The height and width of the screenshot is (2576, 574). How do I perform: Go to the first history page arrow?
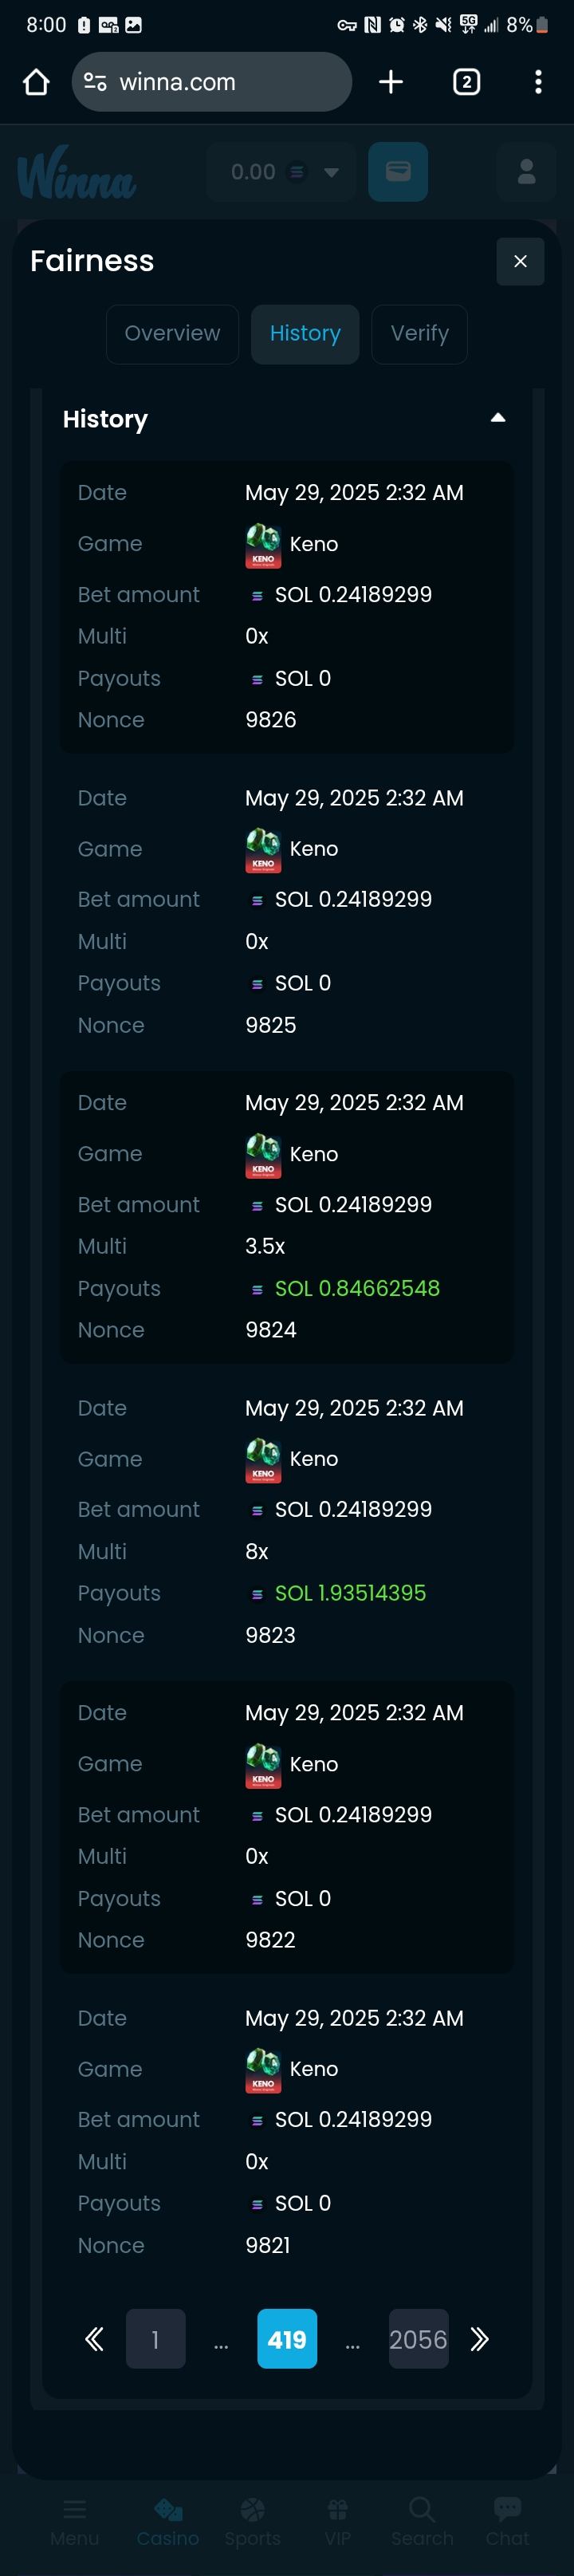coord(94,2338)
